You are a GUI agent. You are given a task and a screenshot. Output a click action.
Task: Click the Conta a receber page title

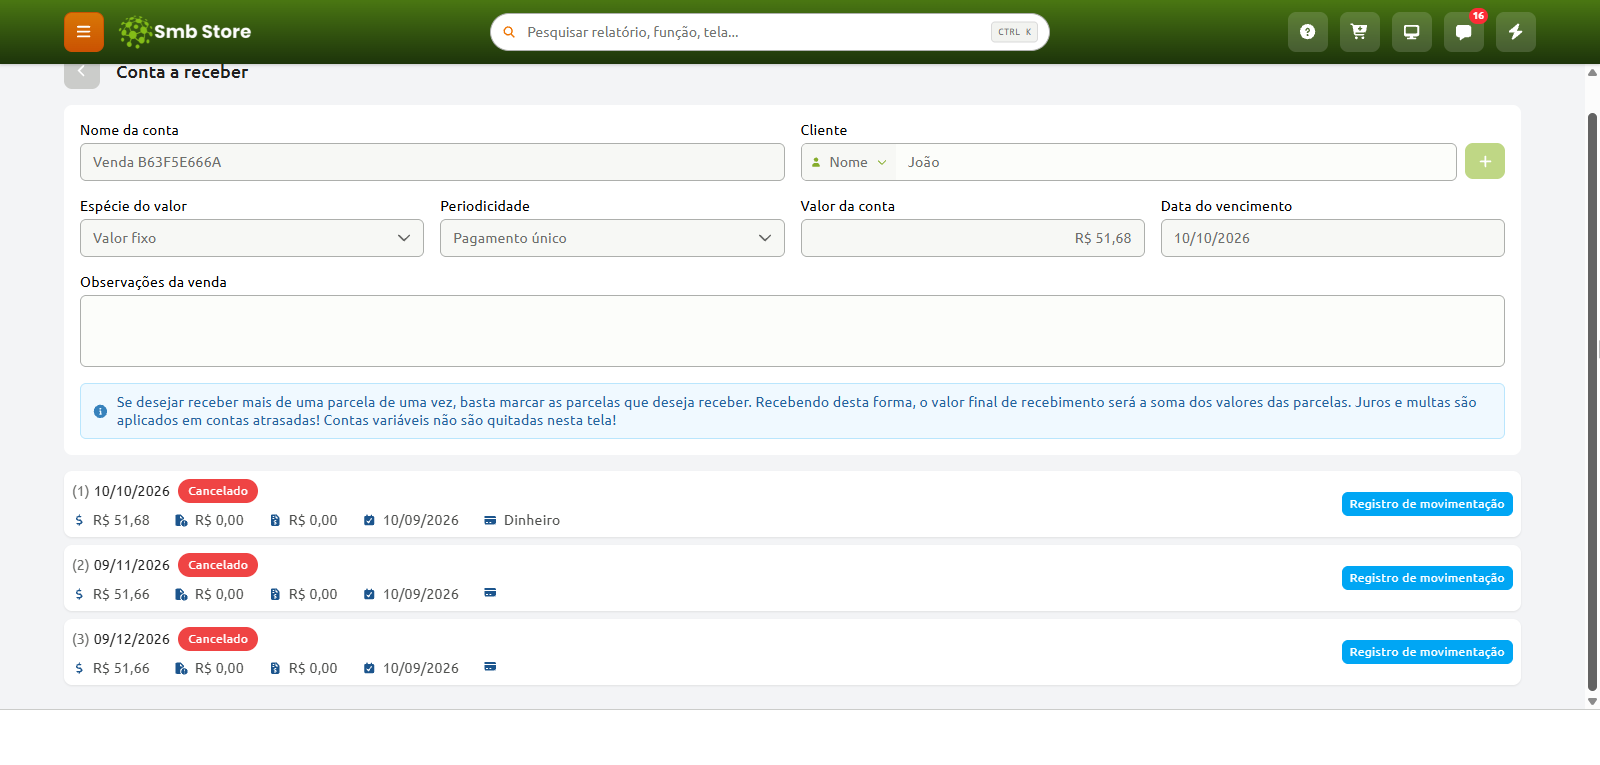(182, 72)
